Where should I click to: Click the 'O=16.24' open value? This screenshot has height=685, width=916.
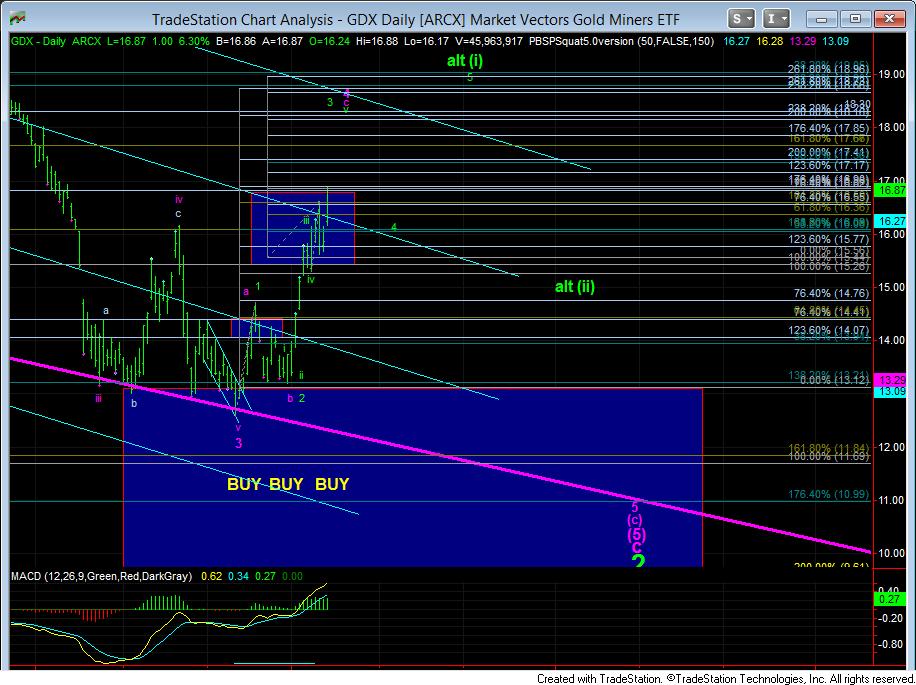329,41
